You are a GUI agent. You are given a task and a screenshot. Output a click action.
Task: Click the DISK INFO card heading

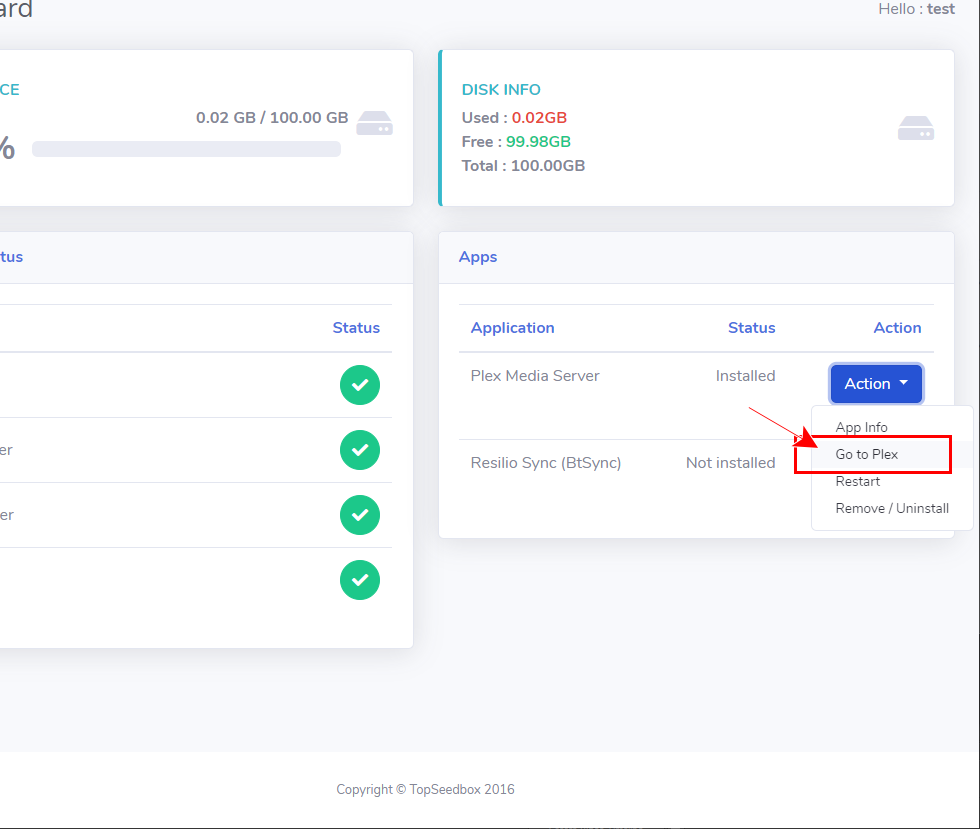pos(501,90)
